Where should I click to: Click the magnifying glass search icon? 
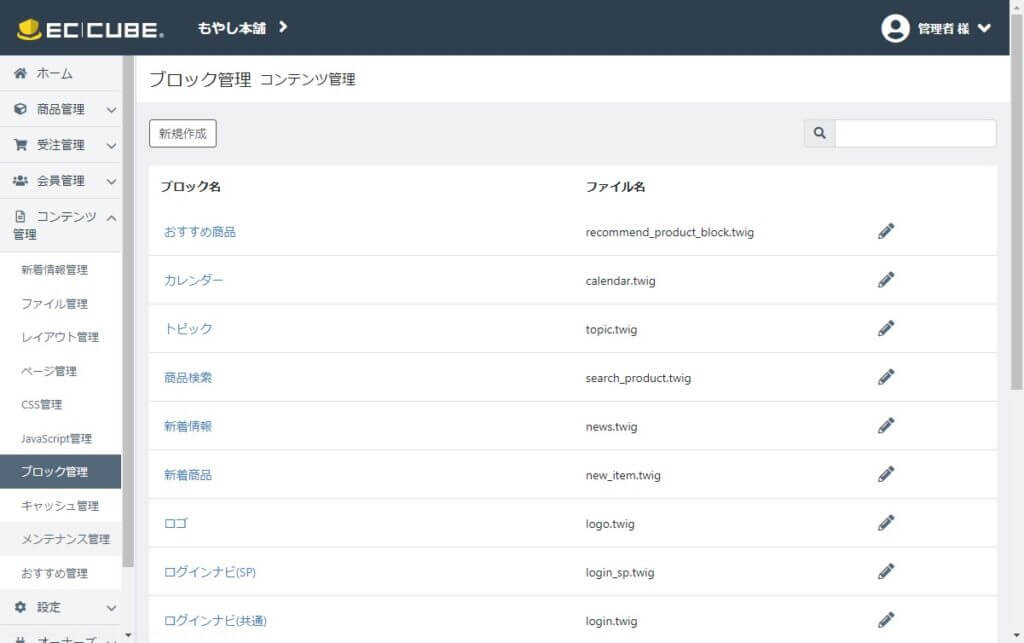(x=820, y=134)
